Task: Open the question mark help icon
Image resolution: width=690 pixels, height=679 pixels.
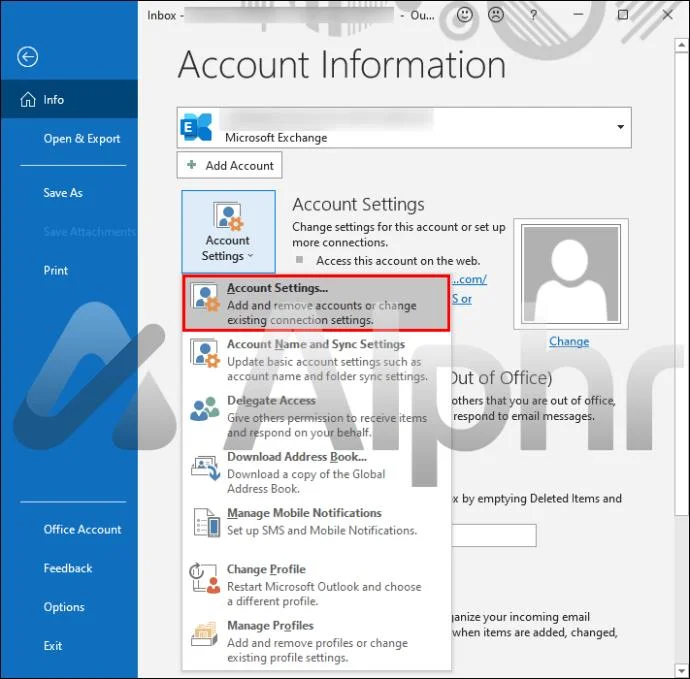Action: (x=533, y=15)
